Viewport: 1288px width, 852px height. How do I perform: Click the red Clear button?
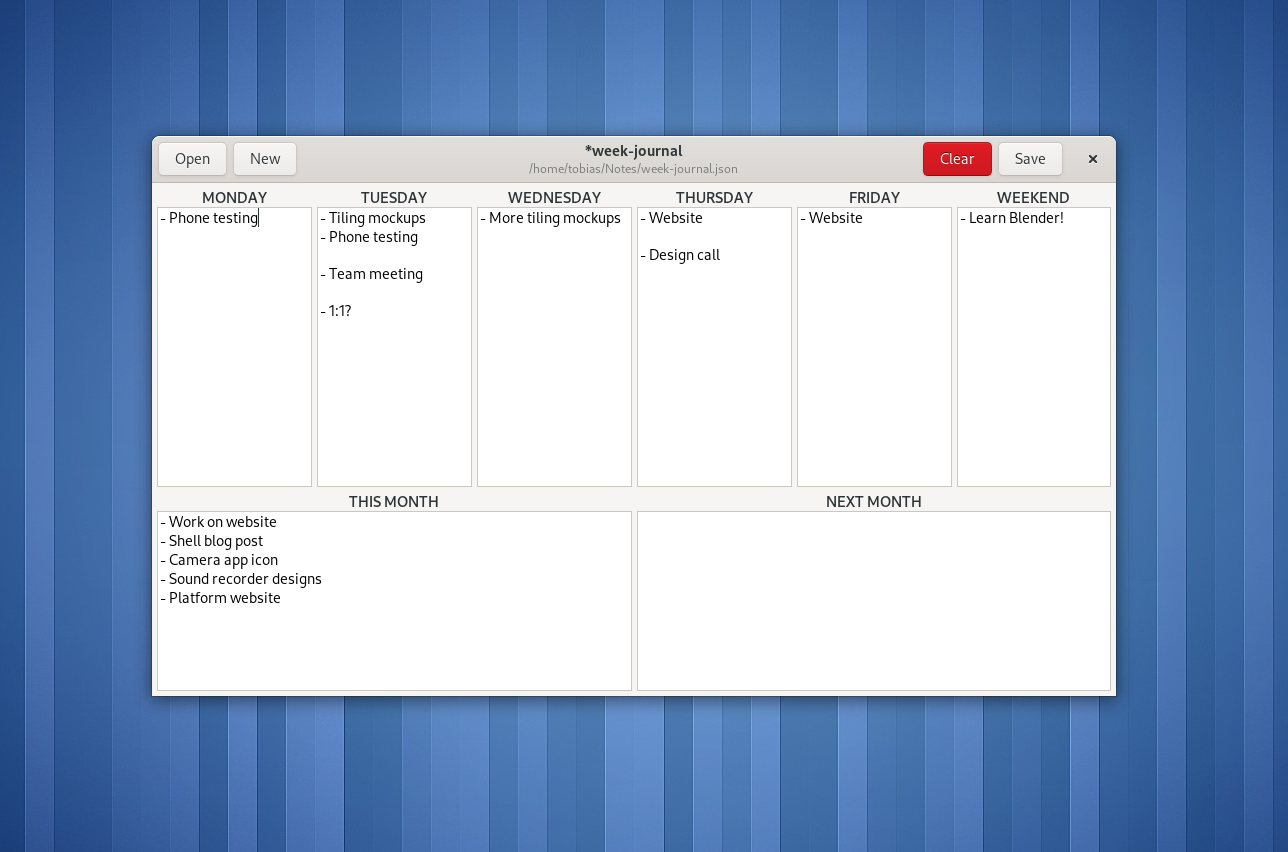pos(957,159)
